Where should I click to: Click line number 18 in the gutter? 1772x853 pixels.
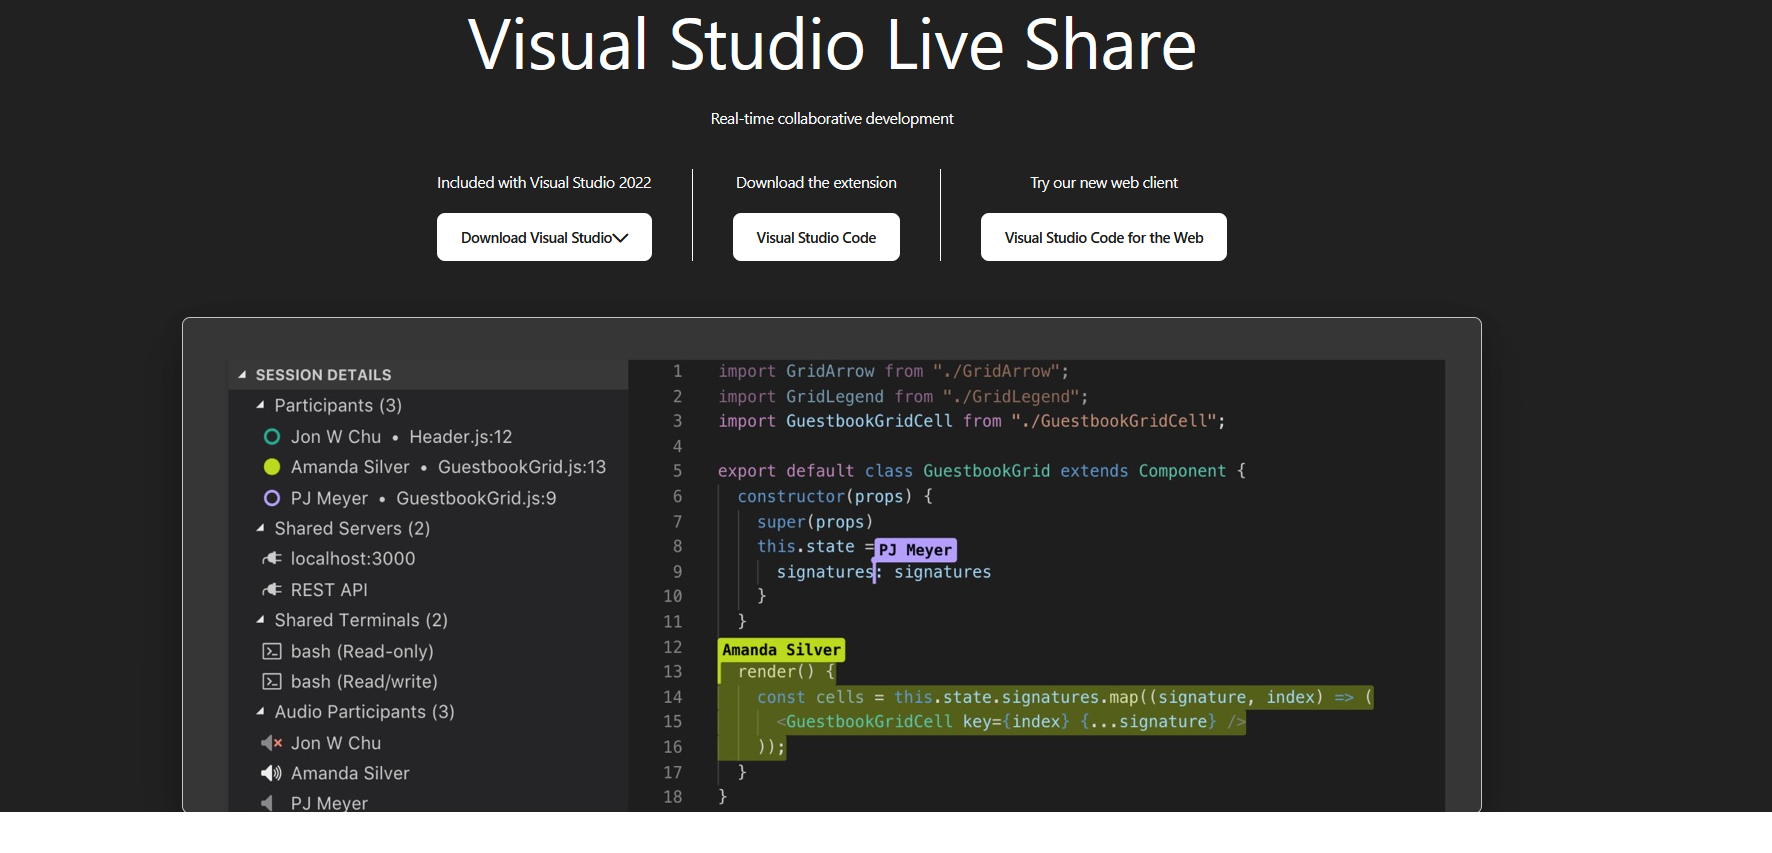(673, 797)
